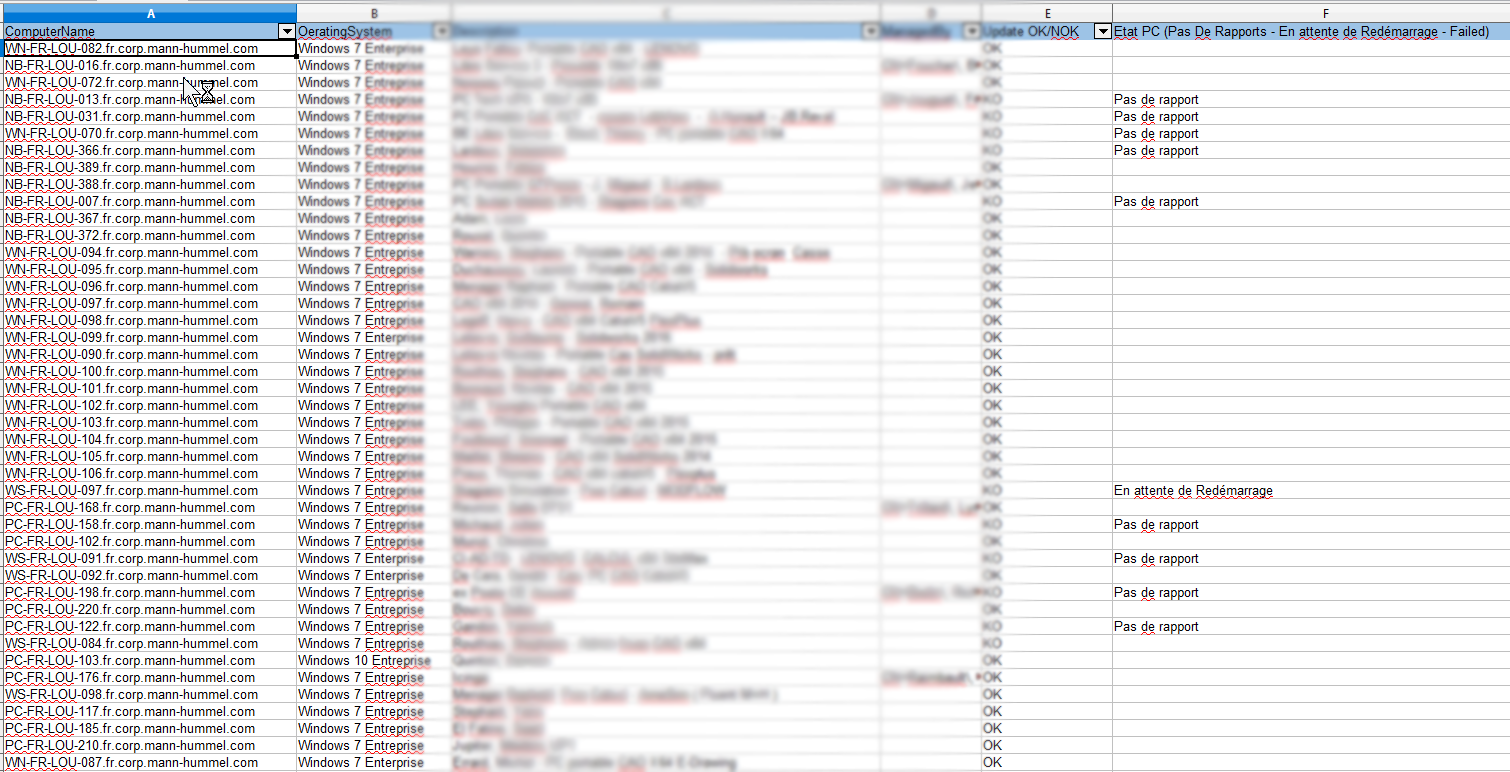Viewport: 1510px width, 772px height.
Task: Click the KO status for WS-FR-LOU-091 row
Action: pyautogui.click(x=992, y=559)
